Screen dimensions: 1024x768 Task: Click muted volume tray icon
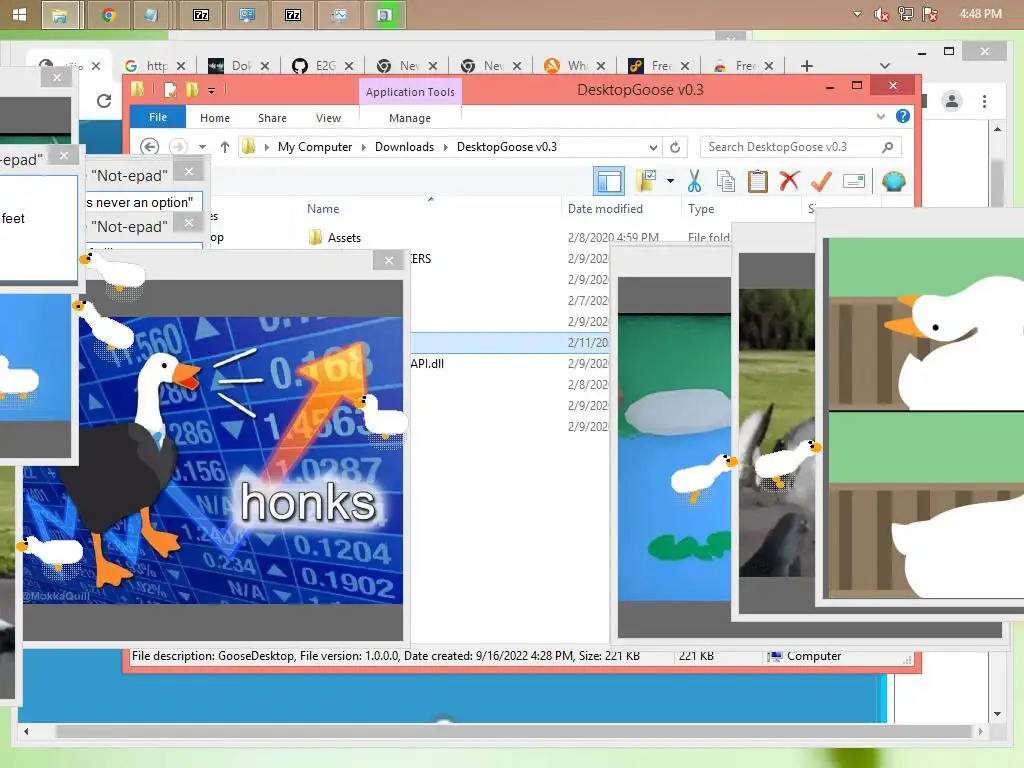click(x=880, y=14)
